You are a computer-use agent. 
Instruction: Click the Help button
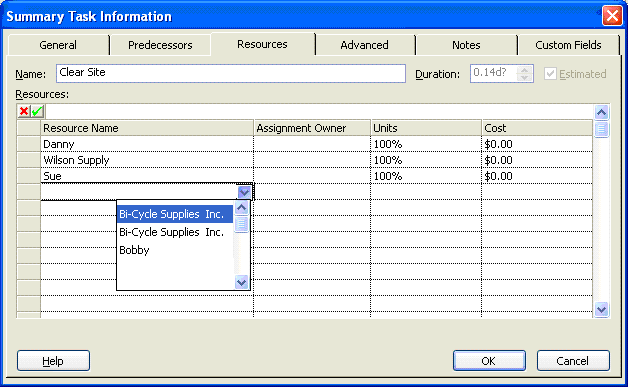53,361
